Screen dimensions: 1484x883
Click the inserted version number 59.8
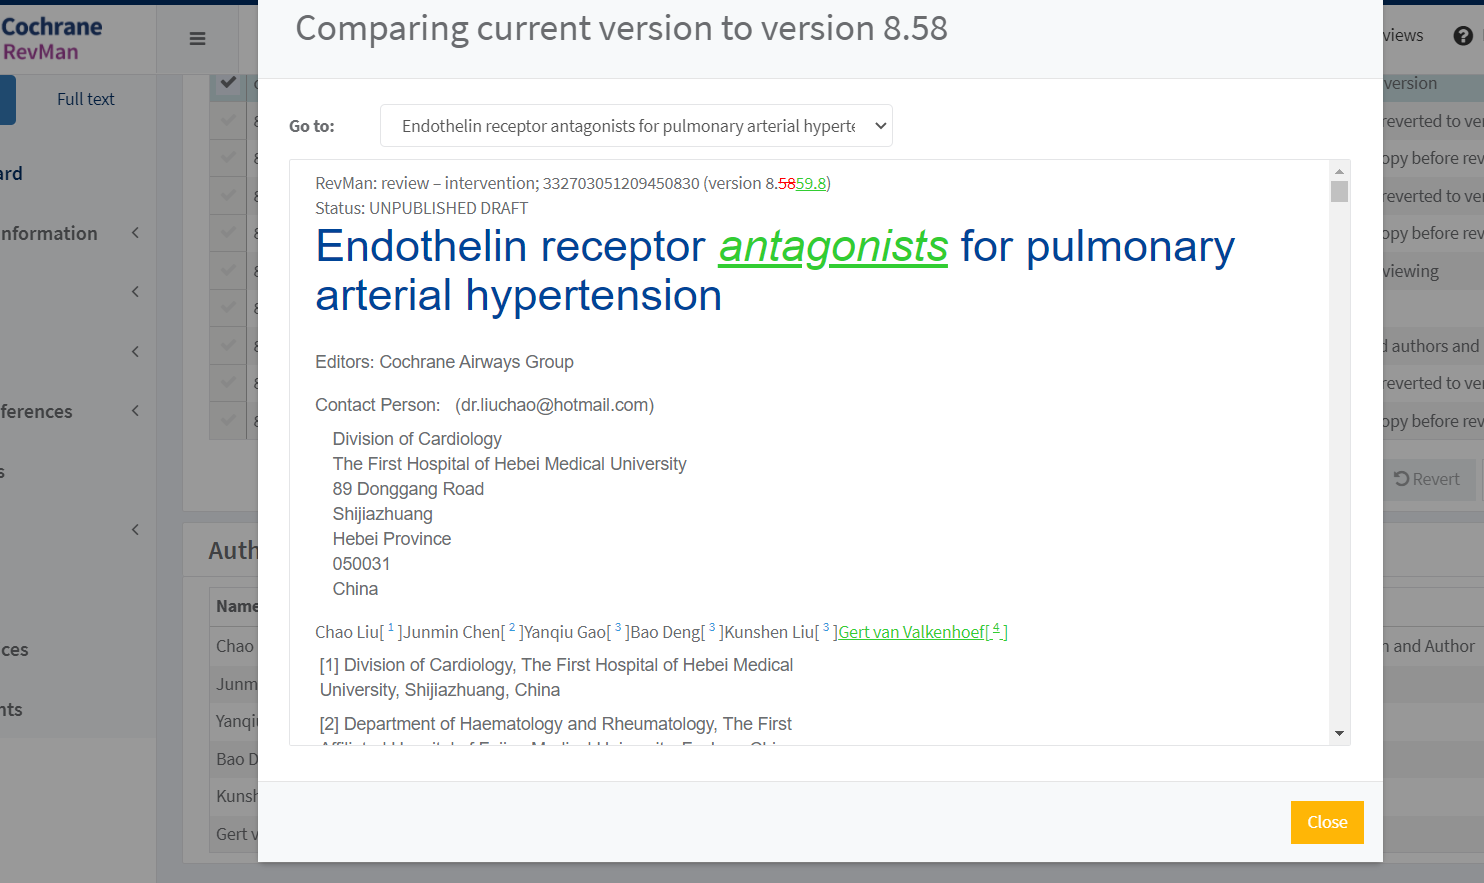(x=811, y=183)
